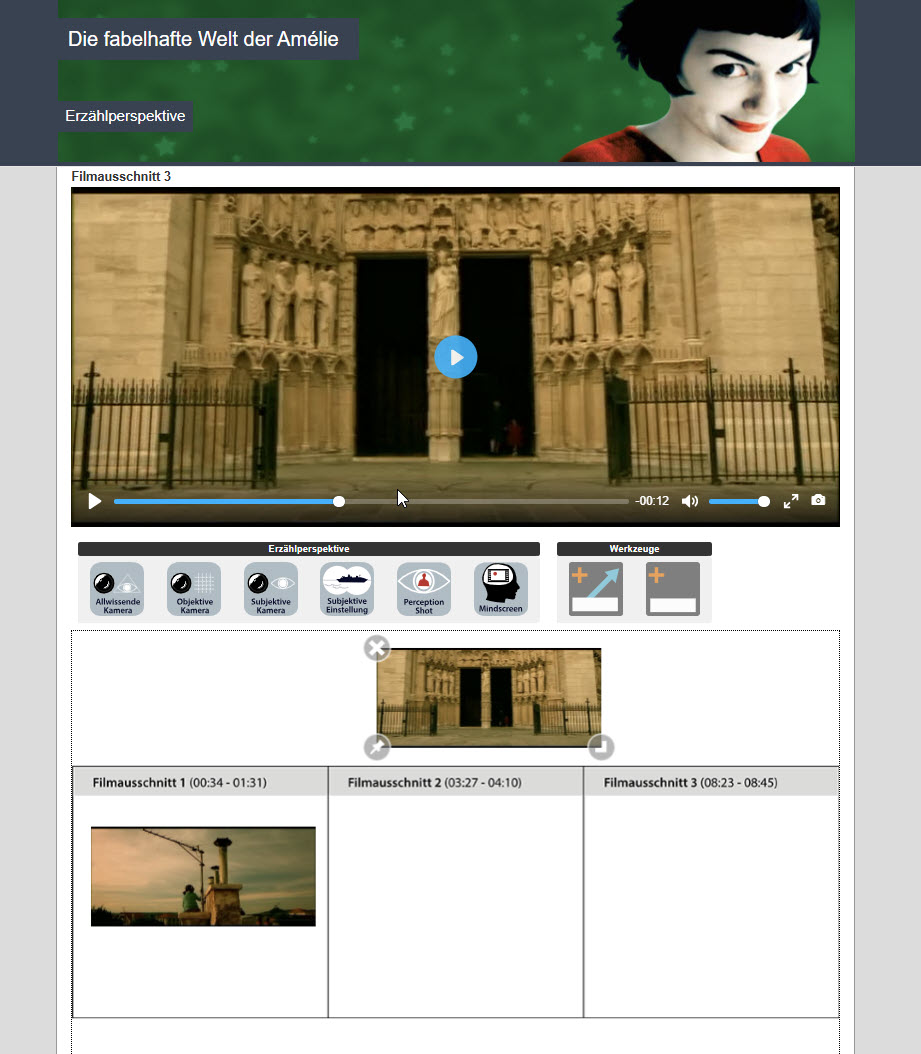Remove the cathedral snapshot with X handle
This screenshot has height=1054, width=921.
point(376,648)
